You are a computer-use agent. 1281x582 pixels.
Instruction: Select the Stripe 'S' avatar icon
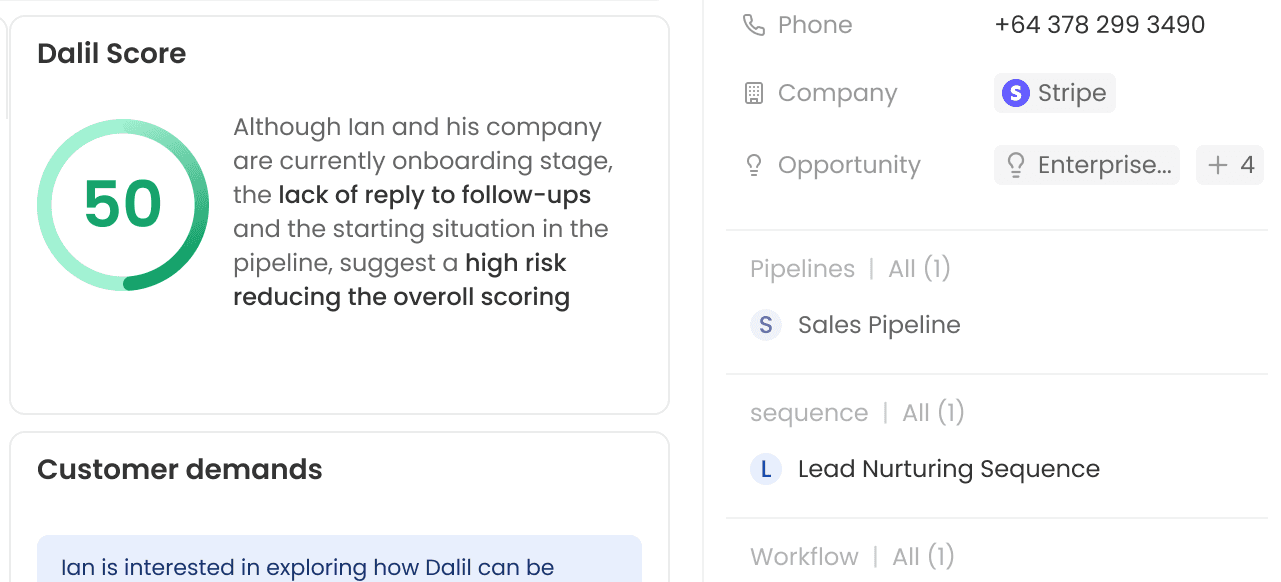point(1015,92)
